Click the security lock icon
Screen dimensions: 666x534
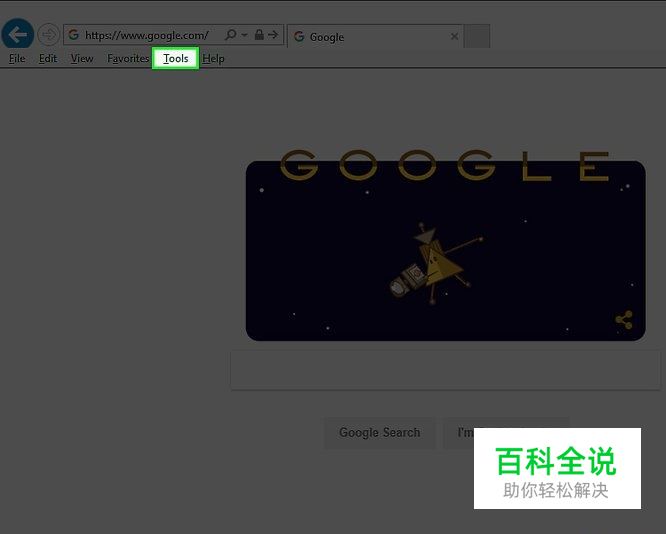(x=259, y=34)
